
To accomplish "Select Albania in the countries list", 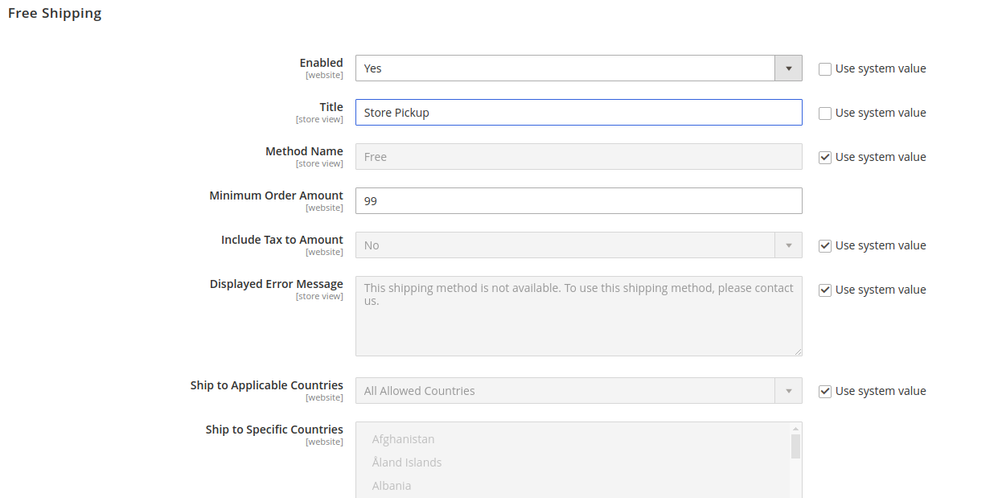I will click(391, 486).
